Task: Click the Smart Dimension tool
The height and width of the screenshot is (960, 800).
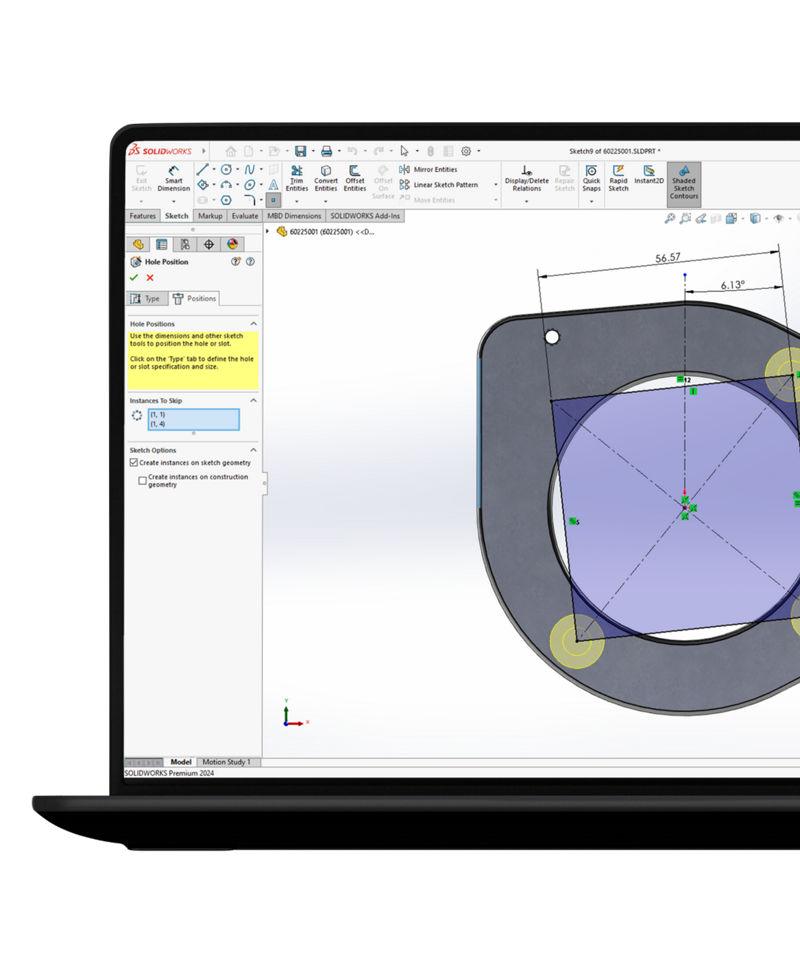Action: click(173, 178)
